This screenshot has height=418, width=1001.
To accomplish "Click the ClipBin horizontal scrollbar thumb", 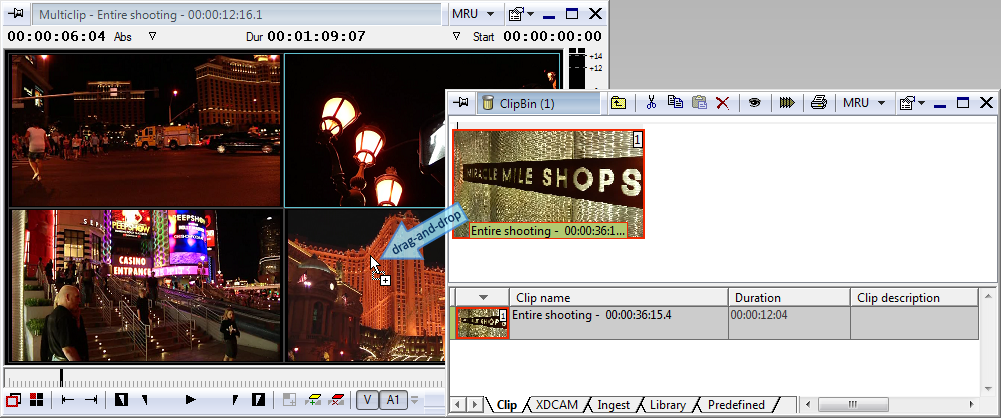I will tap(853, 405).
